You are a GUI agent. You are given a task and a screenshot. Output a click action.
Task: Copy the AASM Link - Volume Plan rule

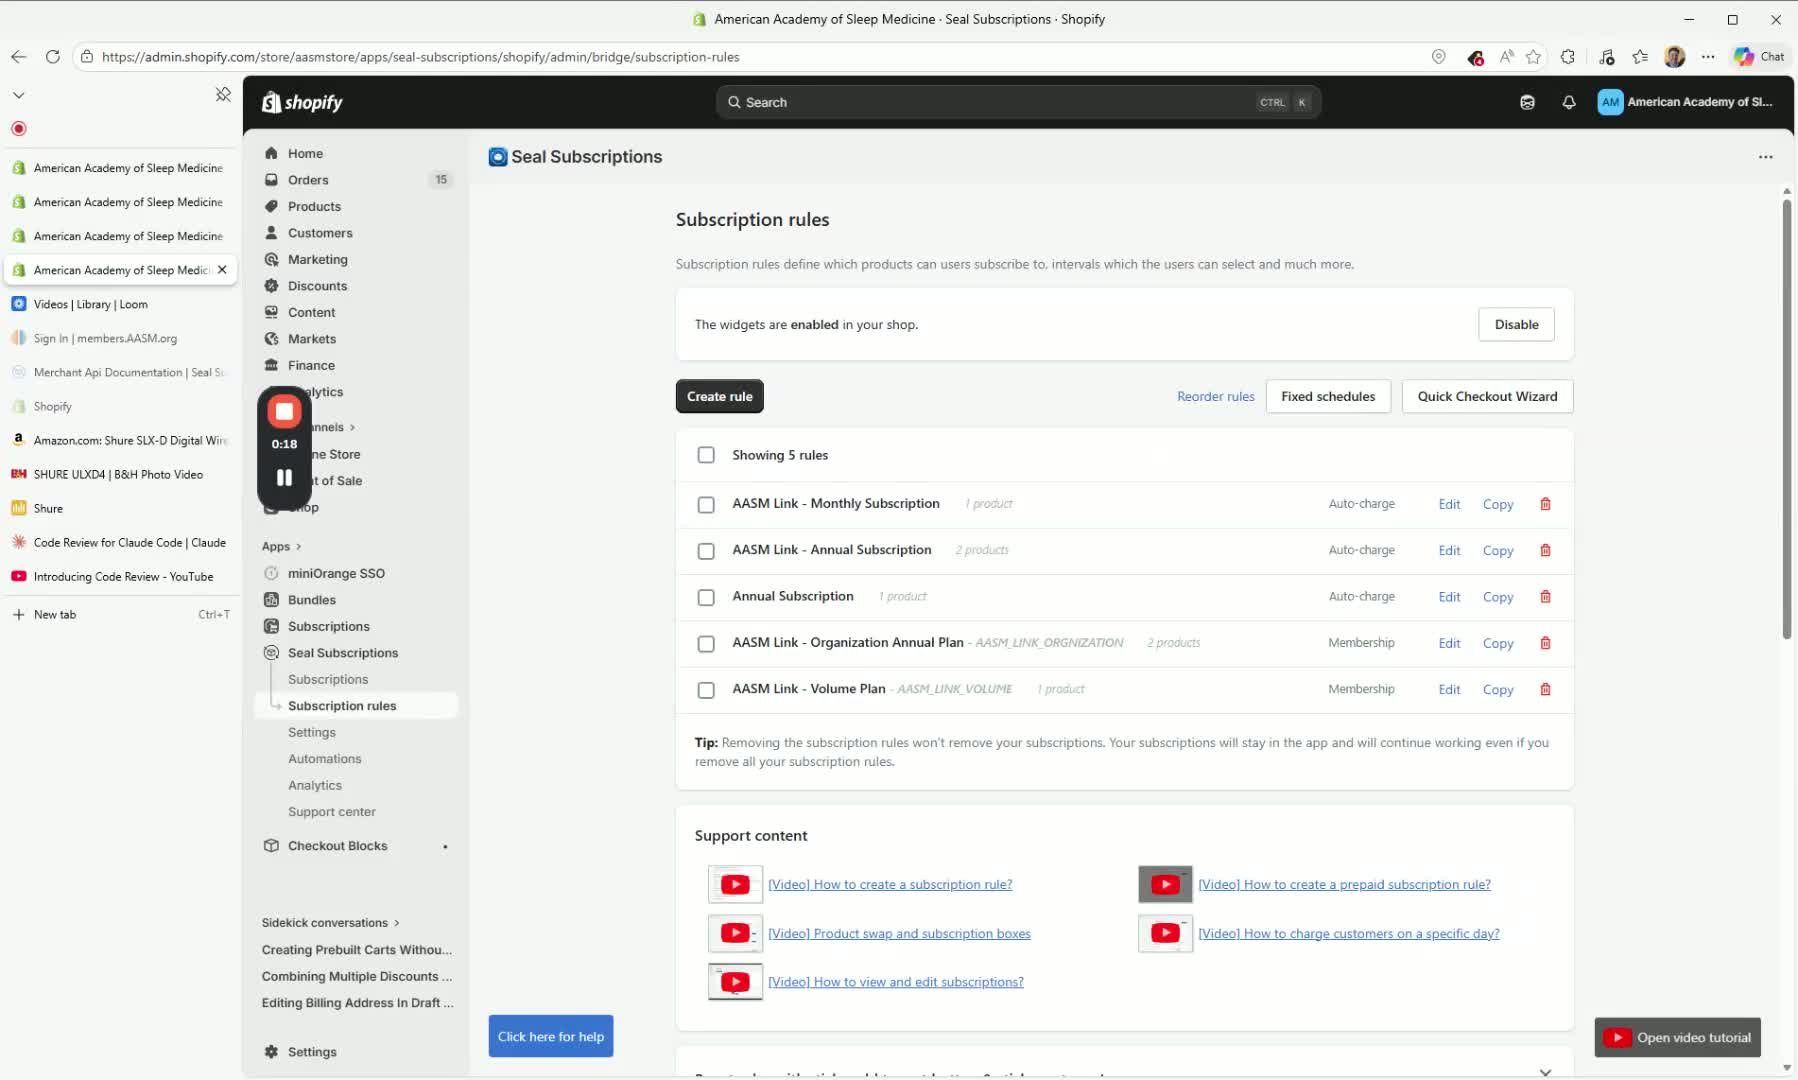tap(1498, 689)
